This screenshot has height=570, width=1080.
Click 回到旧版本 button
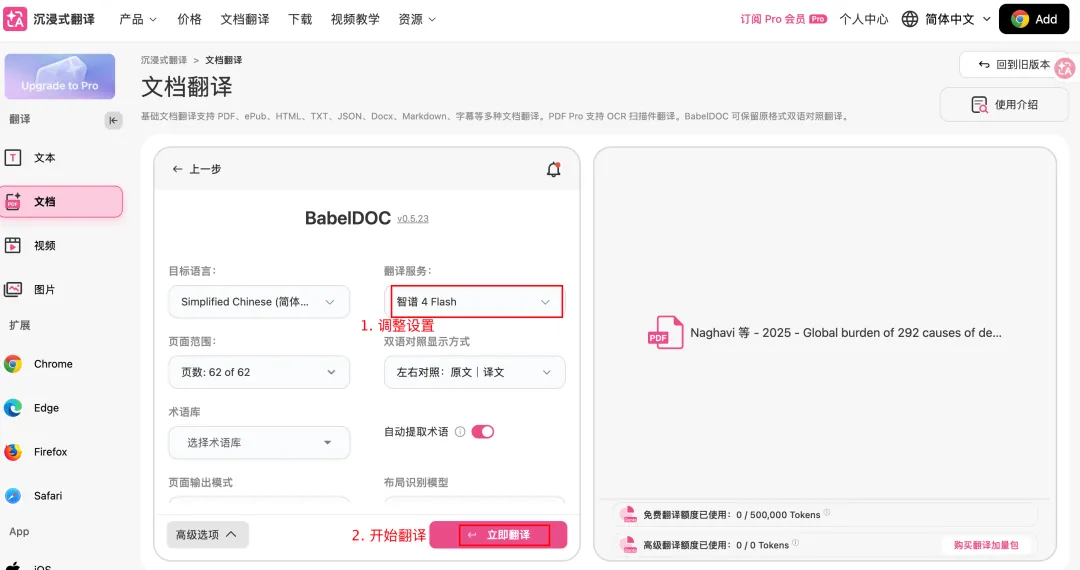(1014, 65)
